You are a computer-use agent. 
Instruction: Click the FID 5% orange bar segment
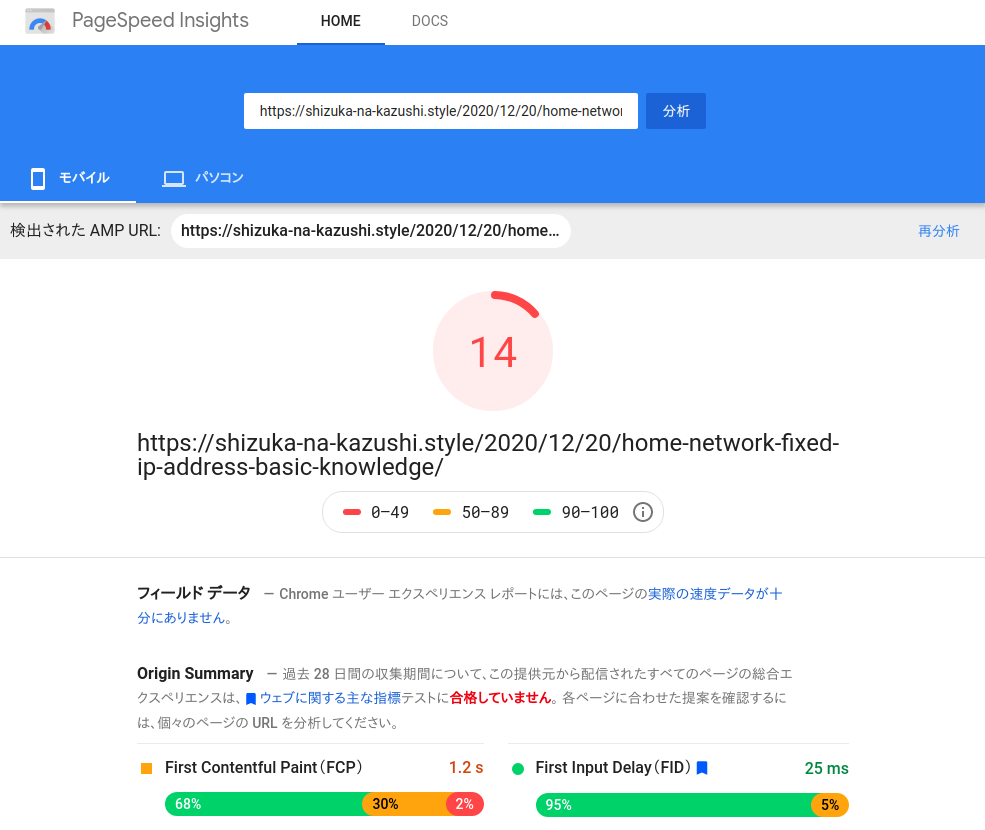point(830,805)
